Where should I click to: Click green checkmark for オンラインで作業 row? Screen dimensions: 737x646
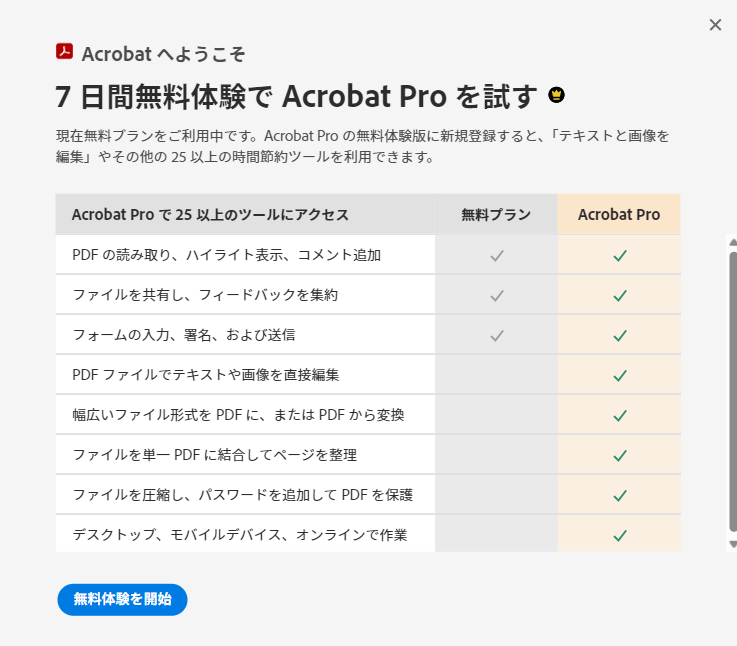point(620,536)
